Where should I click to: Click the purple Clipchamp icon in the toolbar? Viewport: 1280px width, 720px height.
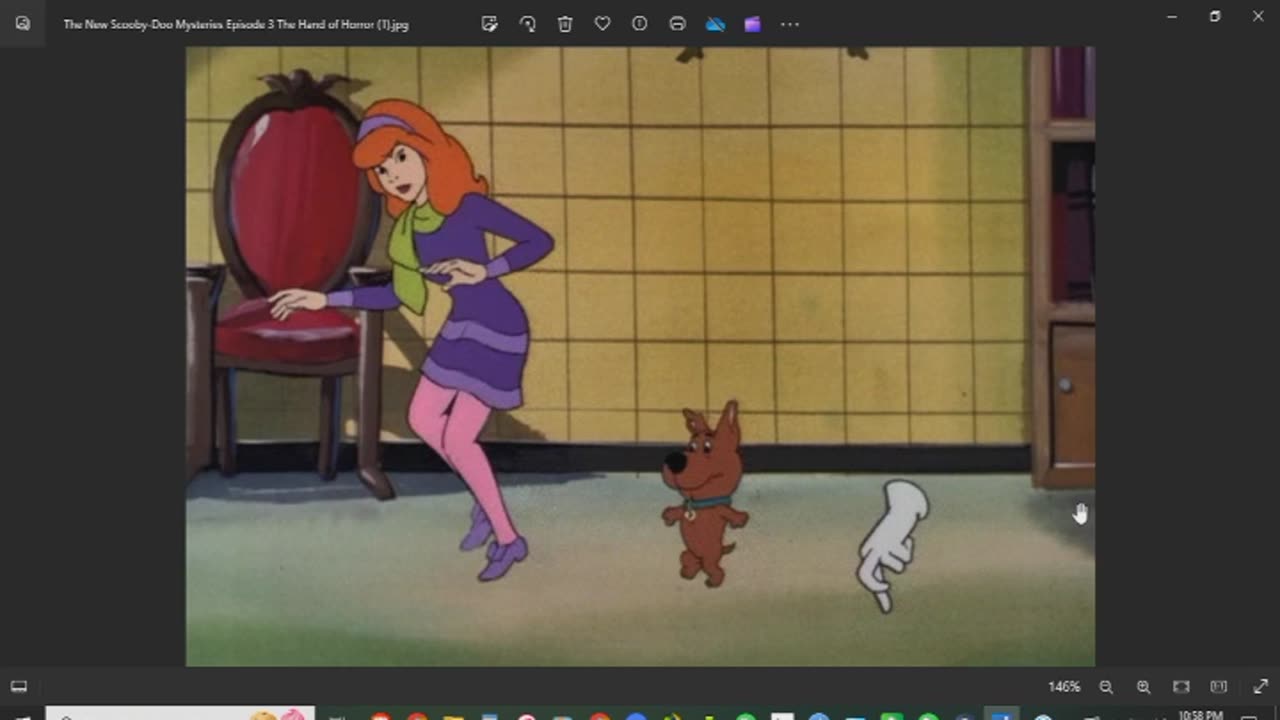(x=752, y=24)
